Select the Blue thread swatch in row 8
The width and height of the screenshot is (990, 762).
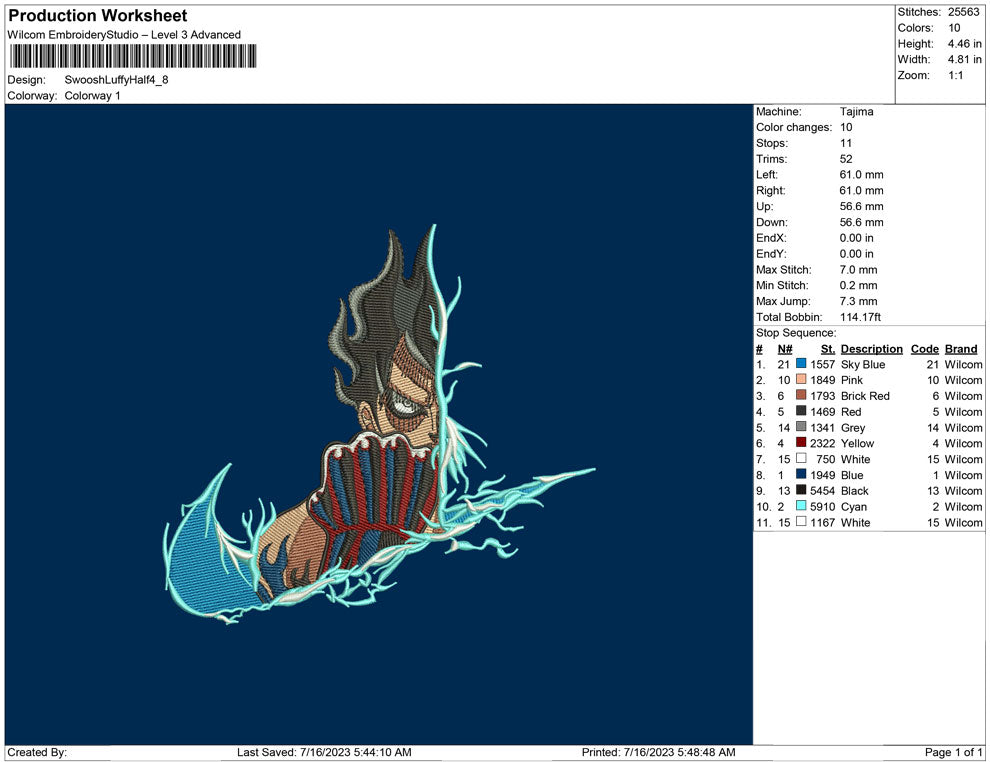tap(801, 475)
